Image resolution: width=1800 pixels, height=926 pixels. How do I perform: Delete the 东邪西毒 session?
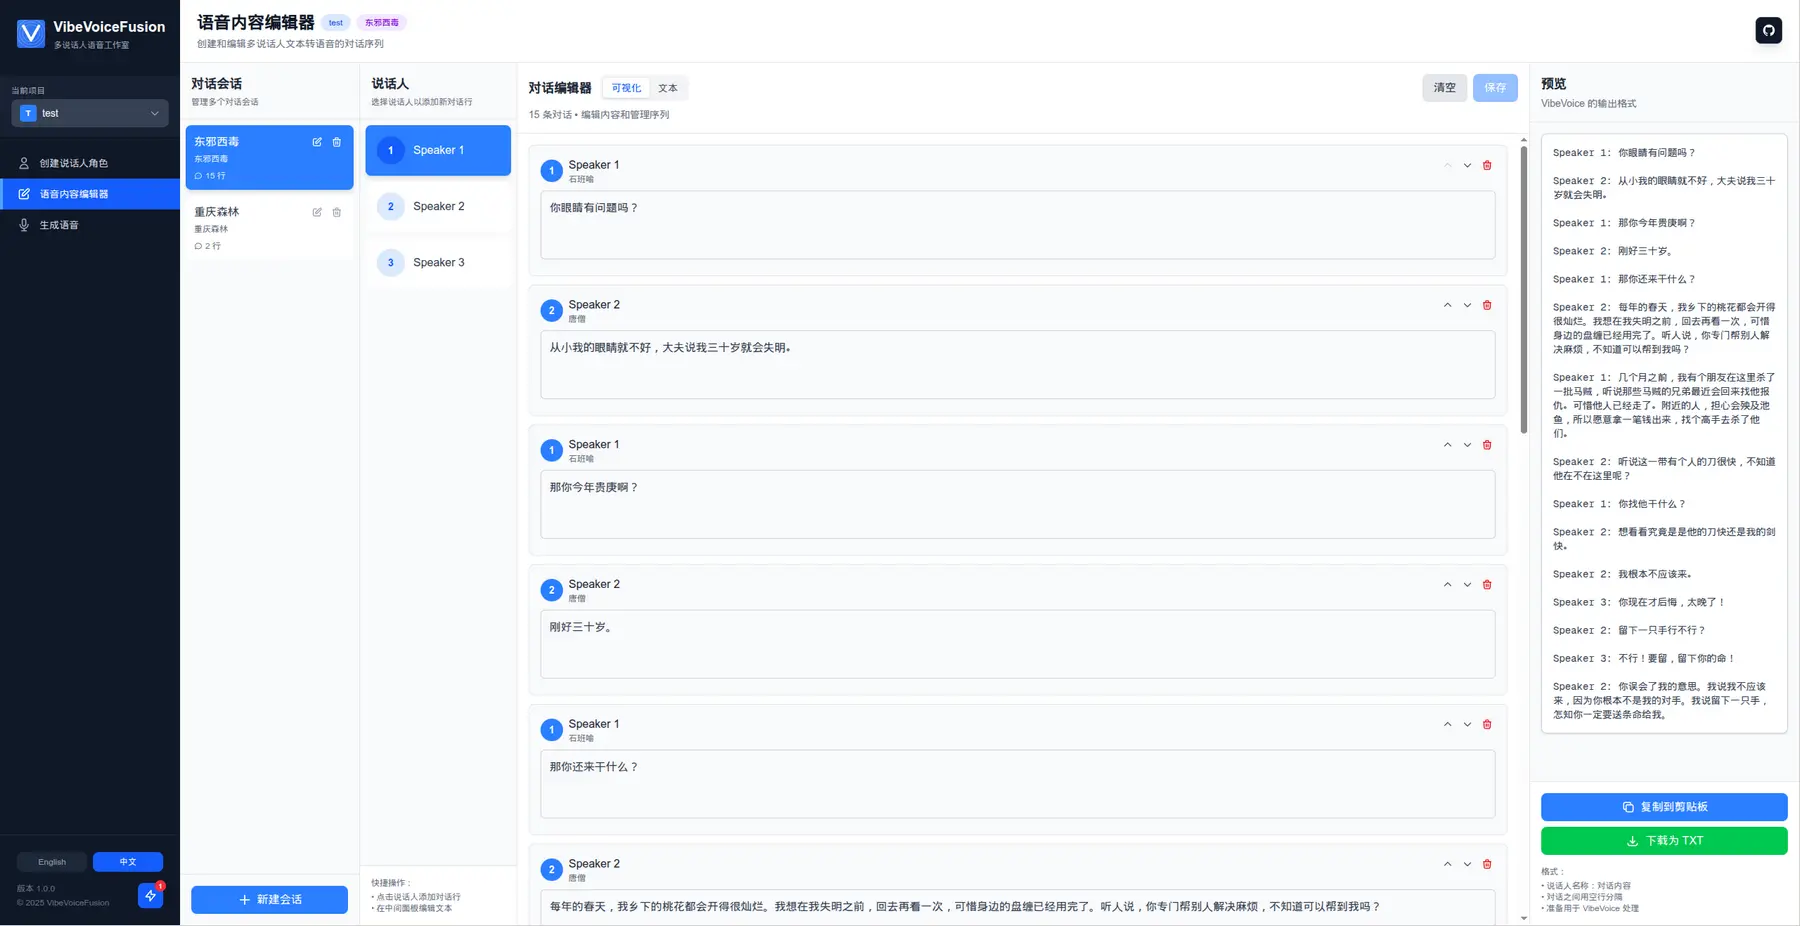337,142
